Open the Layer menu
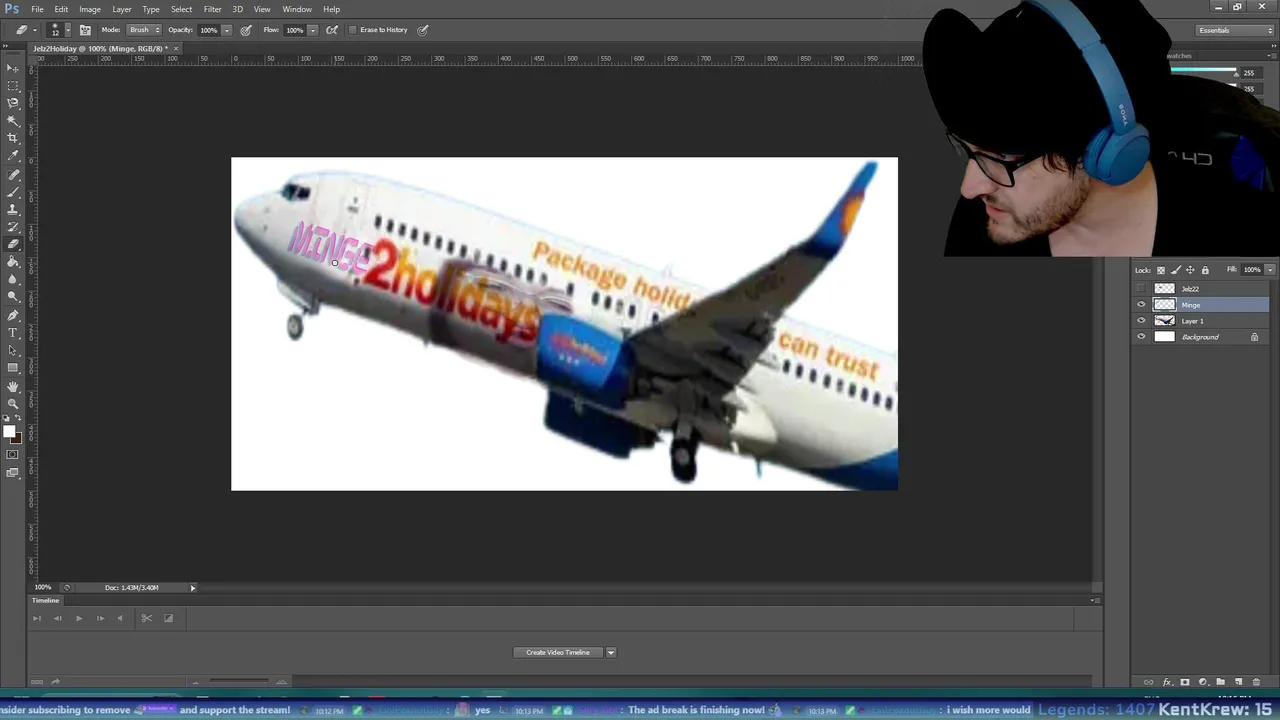Image resolution: width=1280 pixels, height=720 pixels. (121, 9)
